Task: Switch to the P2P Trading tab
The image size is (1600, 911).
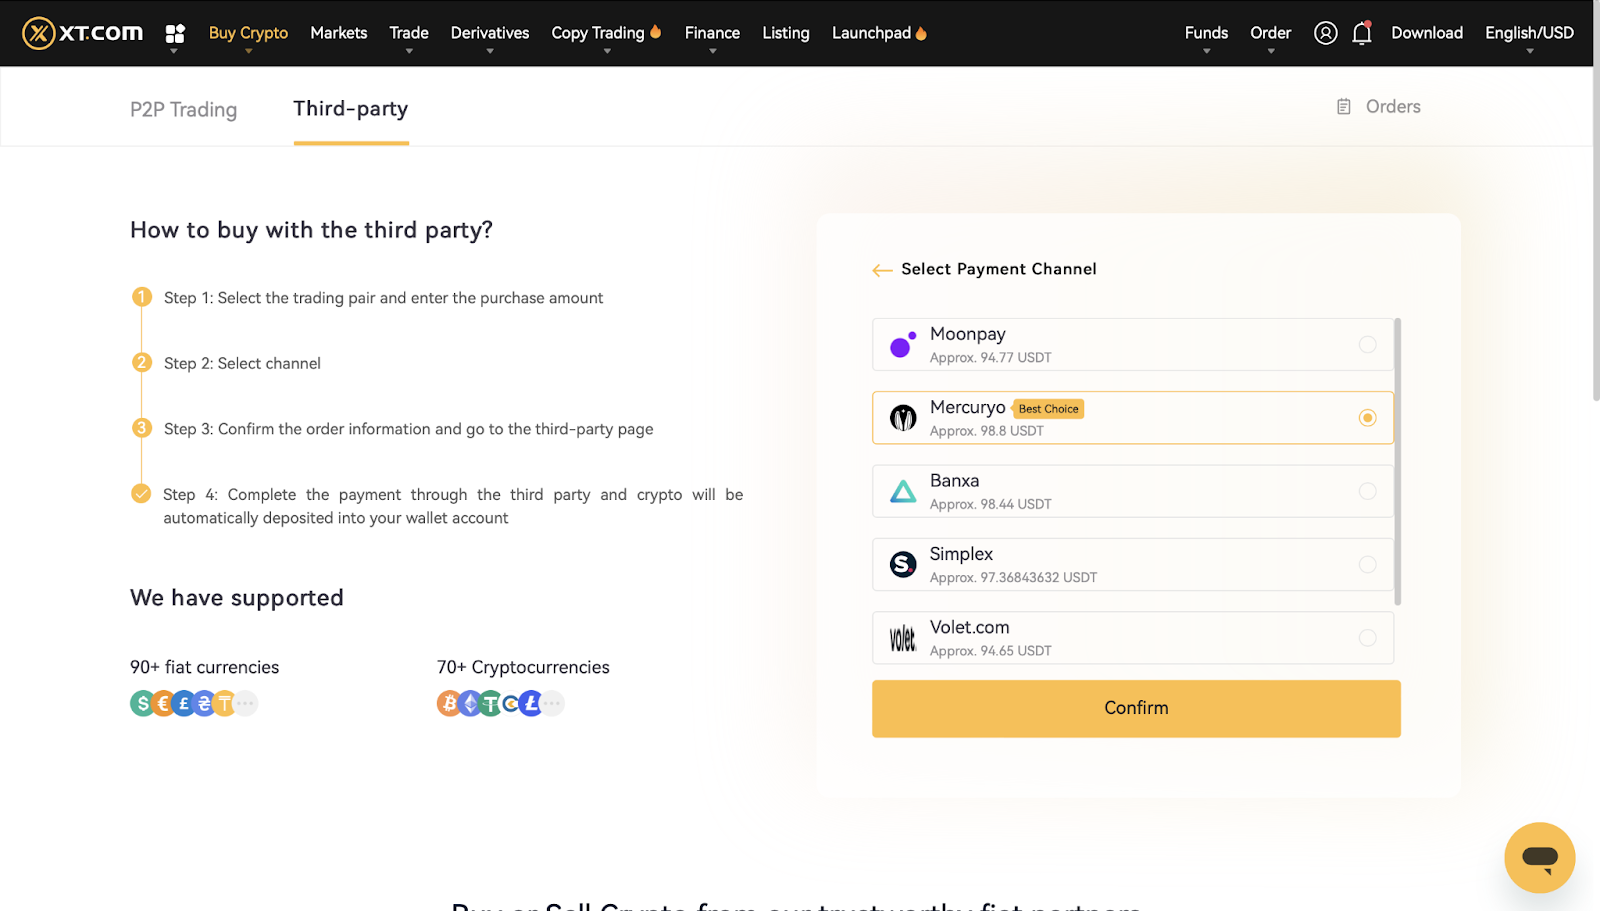Action: click(183, 109)
